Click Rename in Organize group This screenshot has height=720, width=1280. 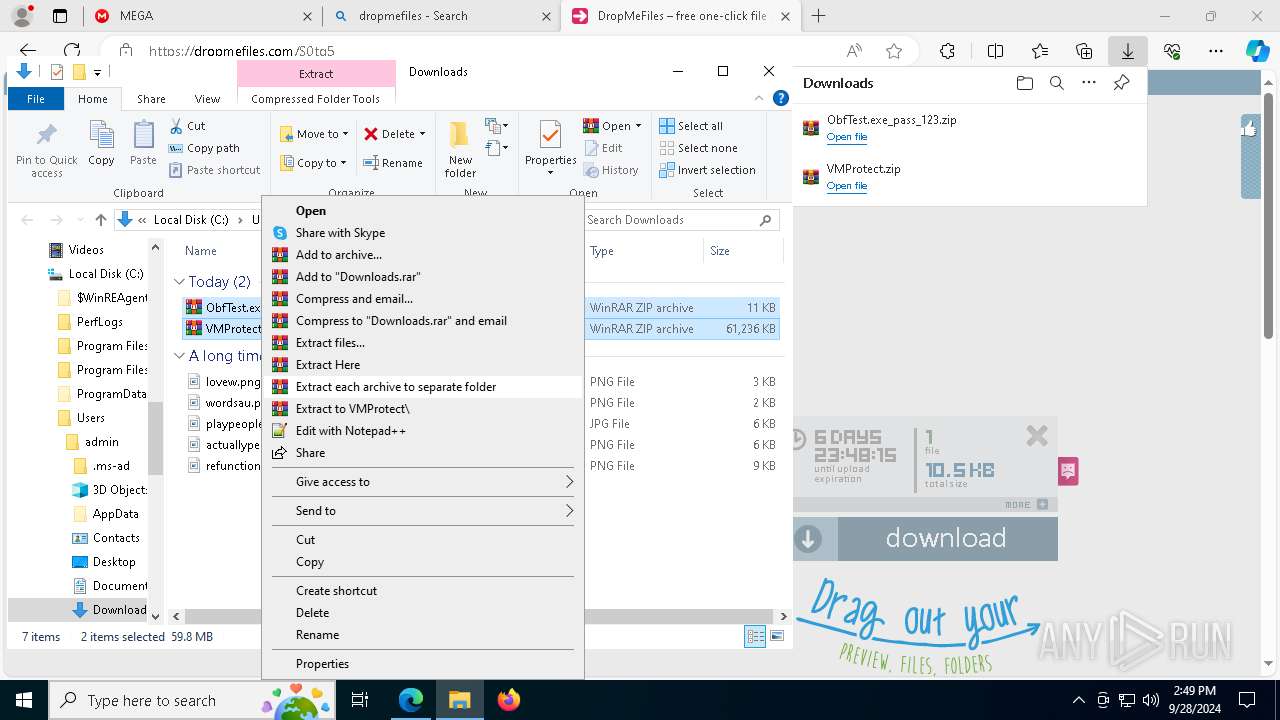coord(393,163)
